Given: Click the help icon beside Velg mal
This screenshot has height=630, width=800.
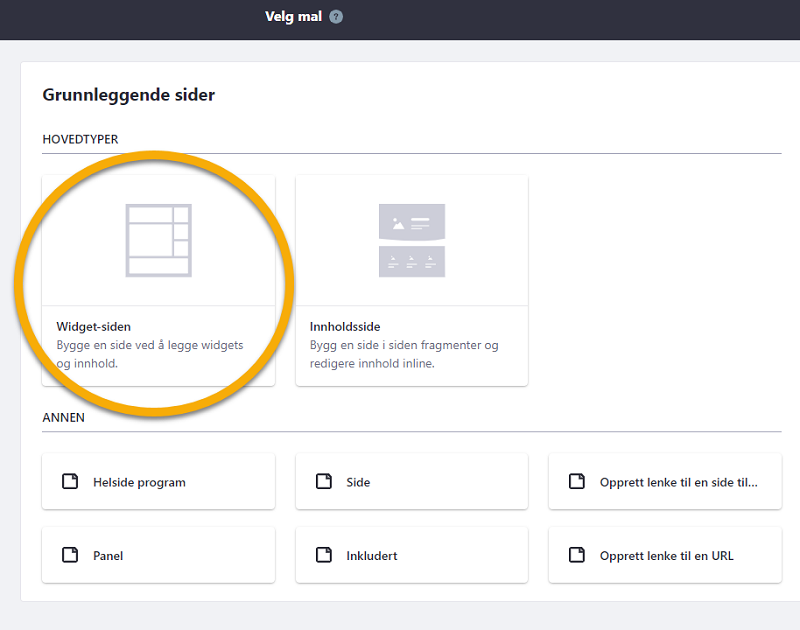Looking at the screenshot, I should pyautogui.click(x=336, y=17).
